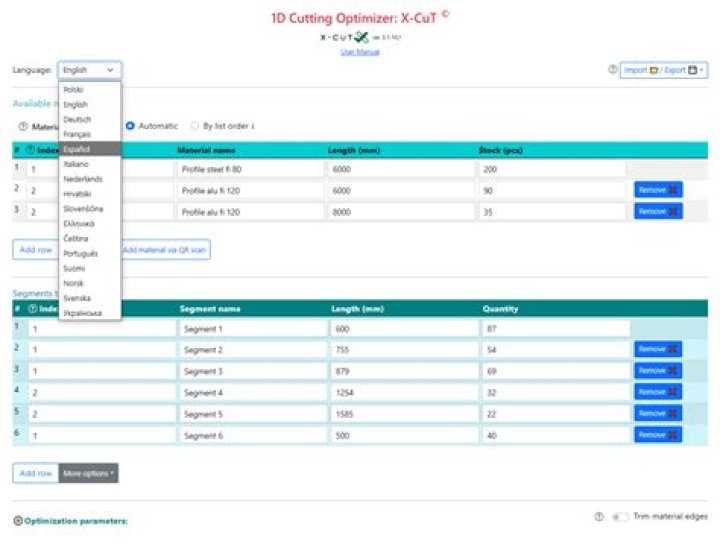Edit Segment 2 length field showing 755
The width and height of the screenshot is (720, 547).
click(404, 350)
